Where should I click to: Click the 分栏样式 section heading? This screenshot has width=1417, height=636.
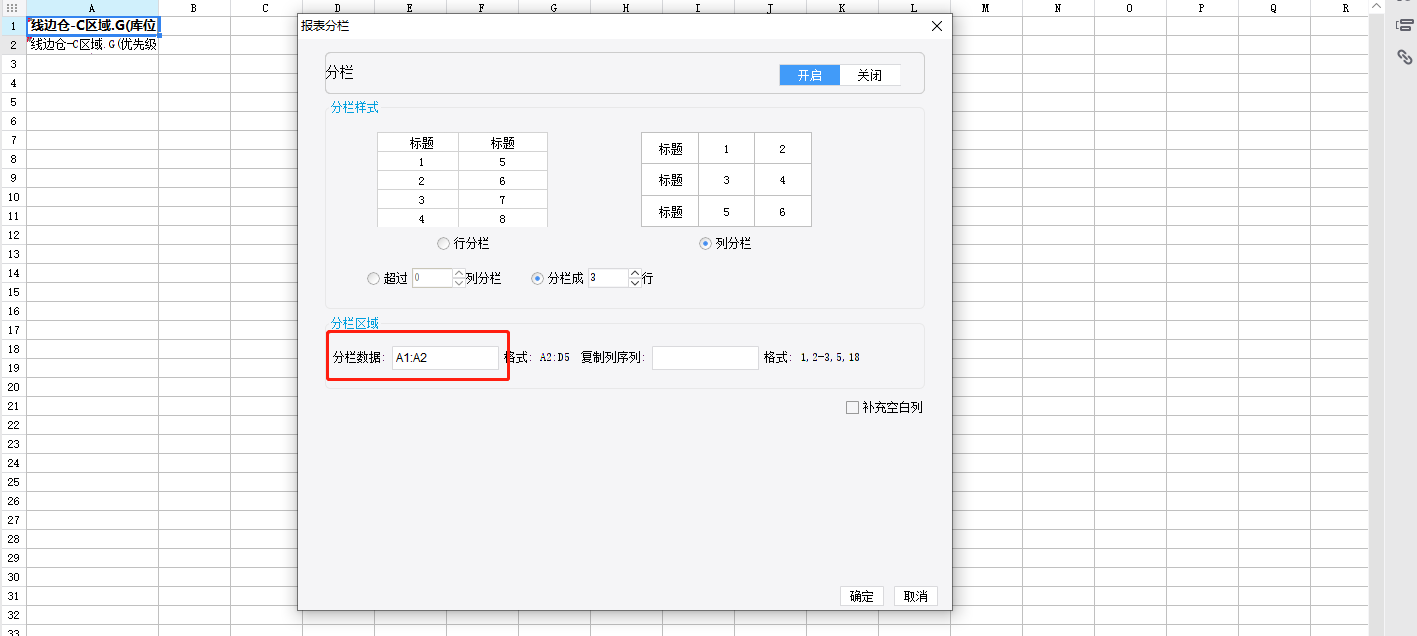(355, 108)
